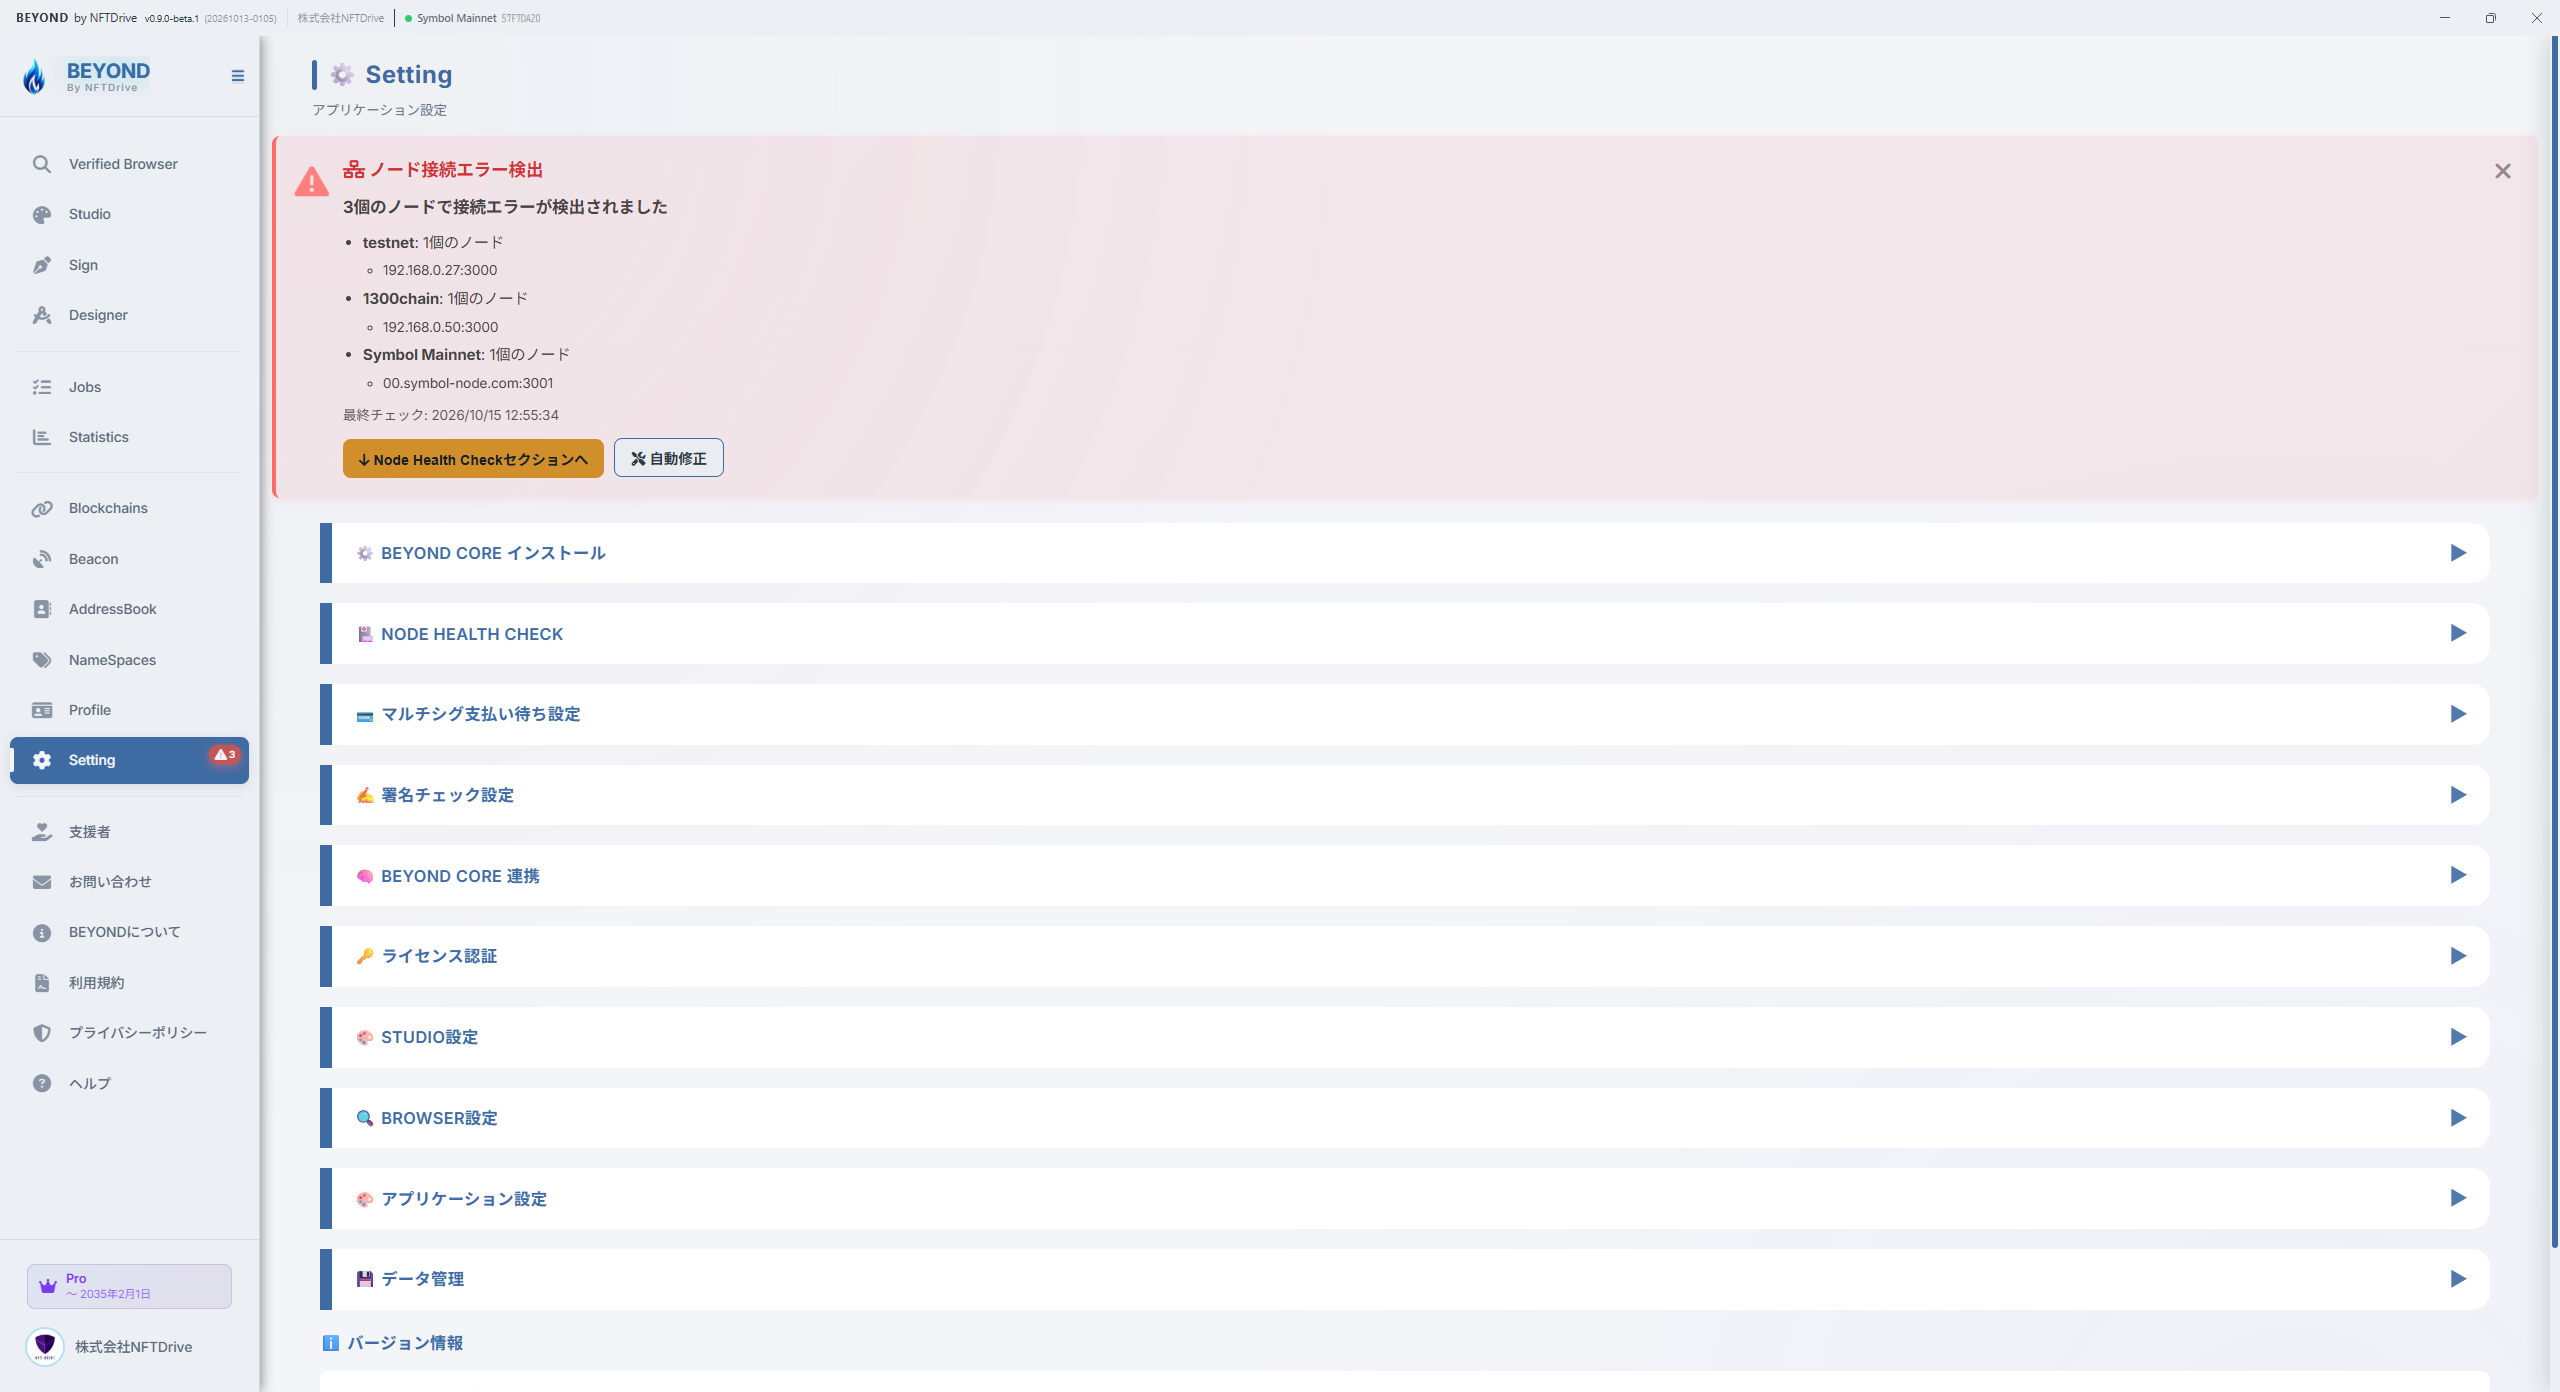Dismiss the node connection error alert
This screenshot has width=2560, height=1392.
pos(2502,171)
